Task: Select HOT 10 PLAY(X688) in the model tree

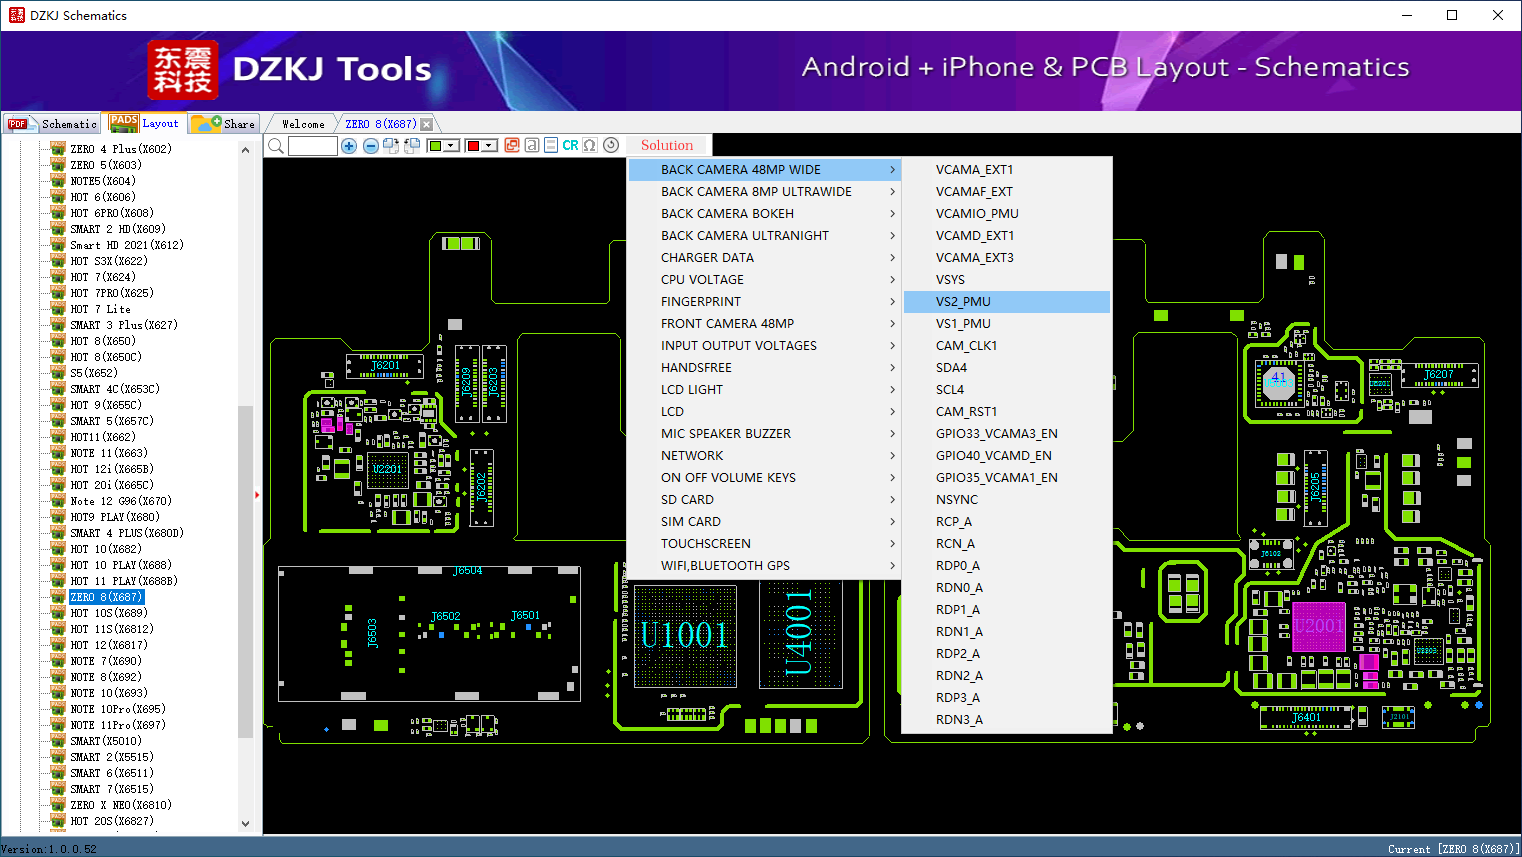Action: point(121,565)
